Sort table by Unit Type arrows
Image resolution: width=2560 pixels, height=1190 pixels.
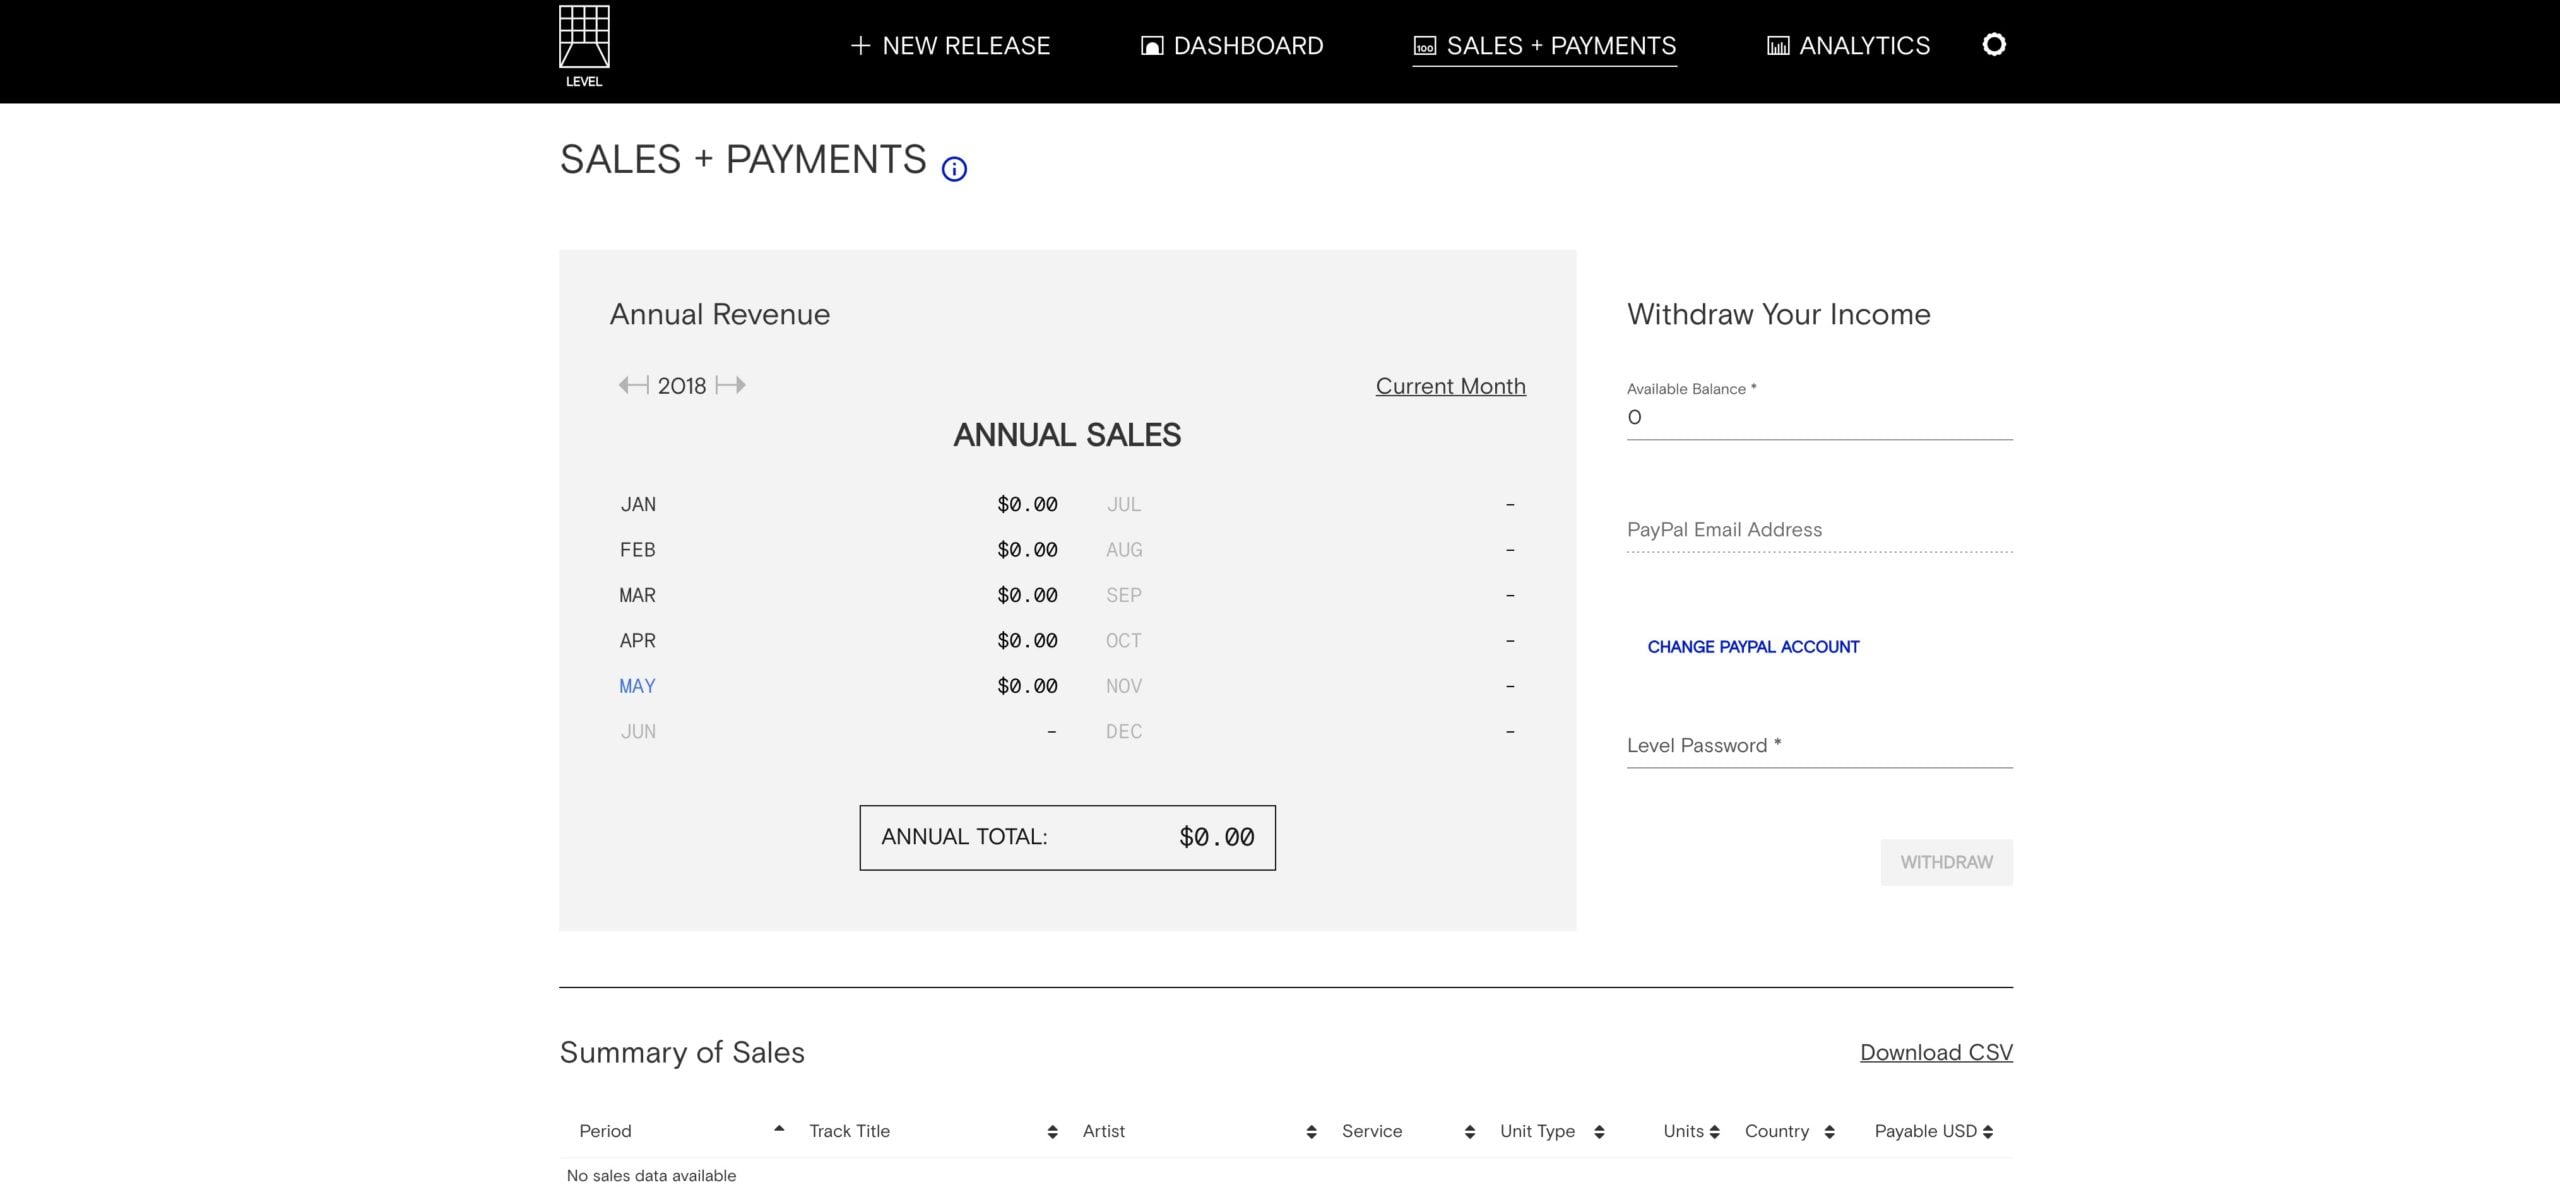1599,1131
